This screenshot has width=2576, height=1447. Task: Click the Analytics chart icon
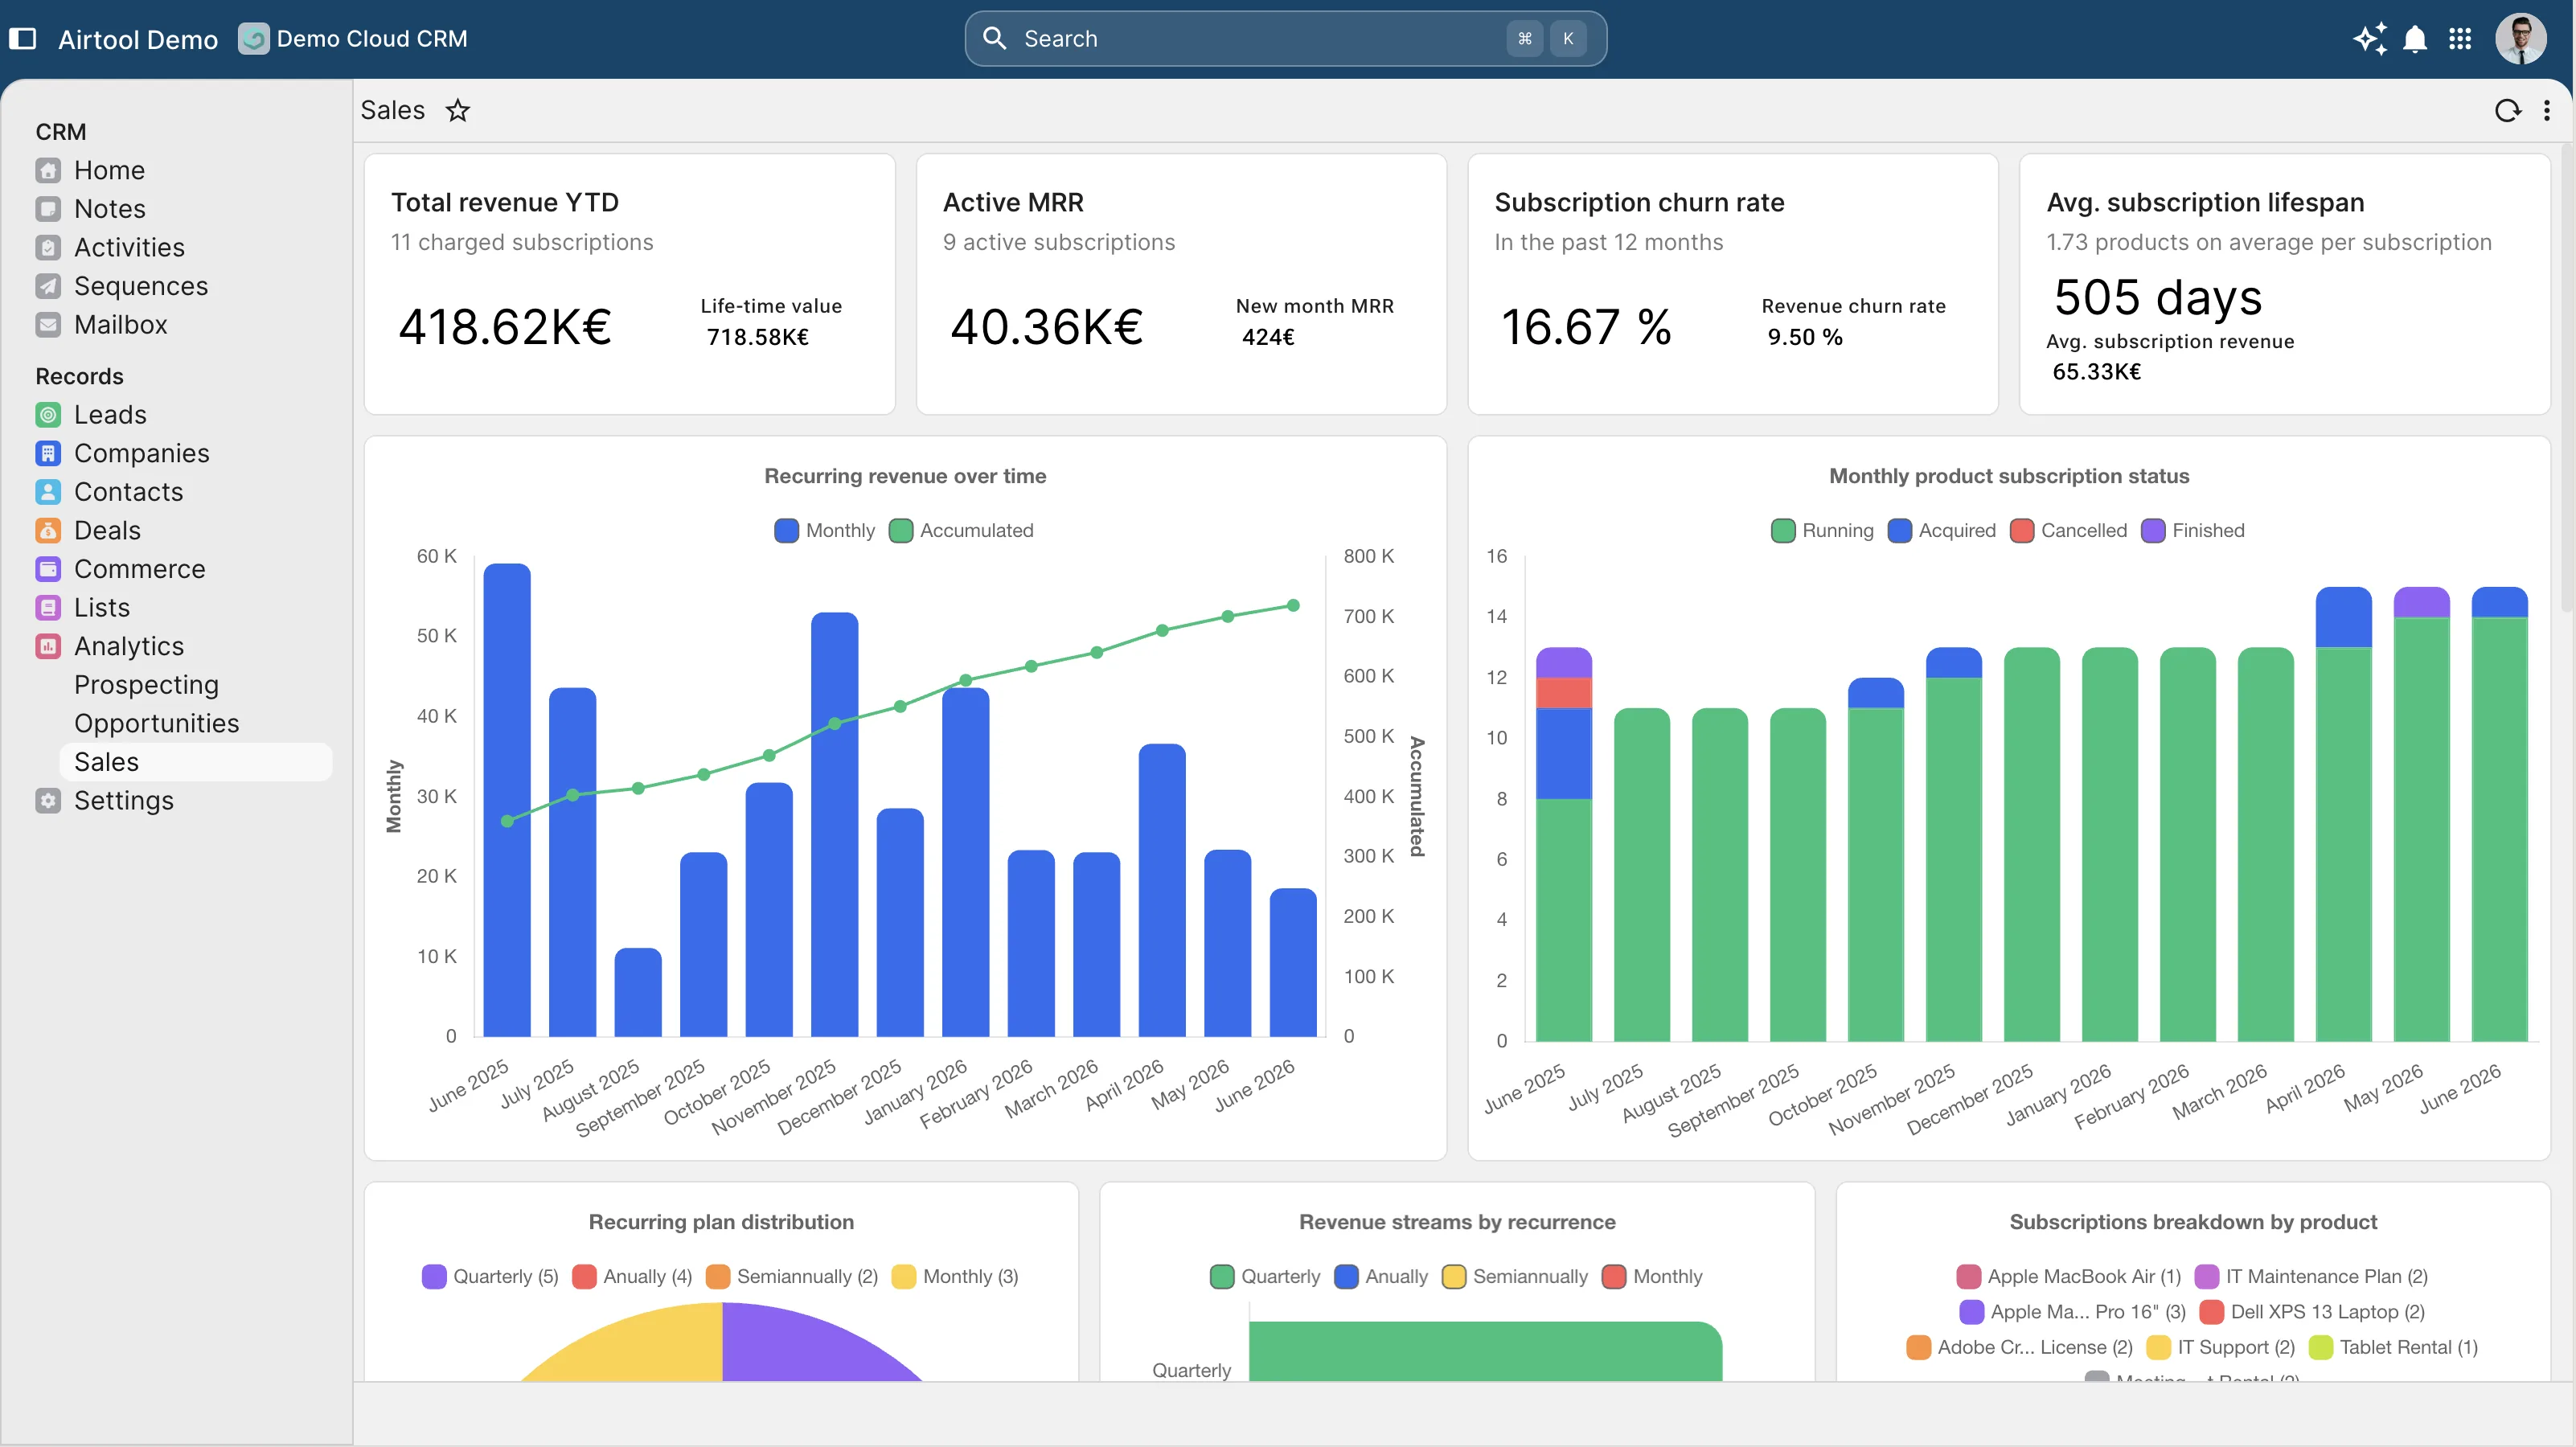[48, 647]
